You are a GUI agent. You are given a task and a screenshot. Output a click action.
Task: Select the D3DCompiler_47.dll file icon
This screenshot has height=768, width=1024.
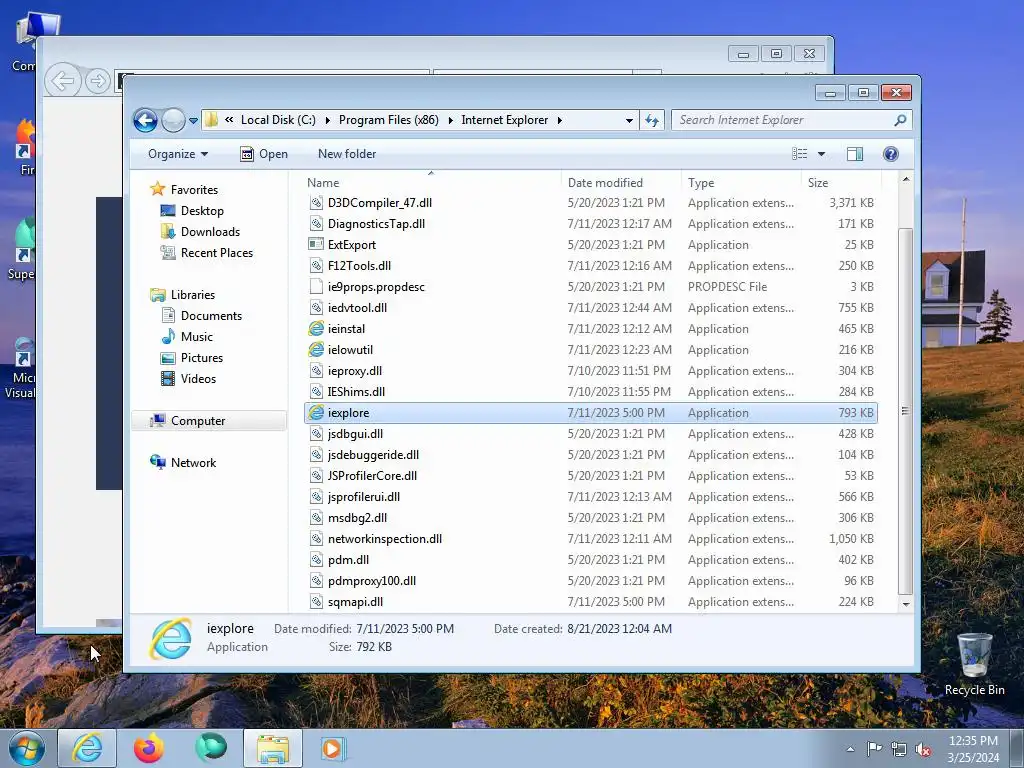[316, 203]
